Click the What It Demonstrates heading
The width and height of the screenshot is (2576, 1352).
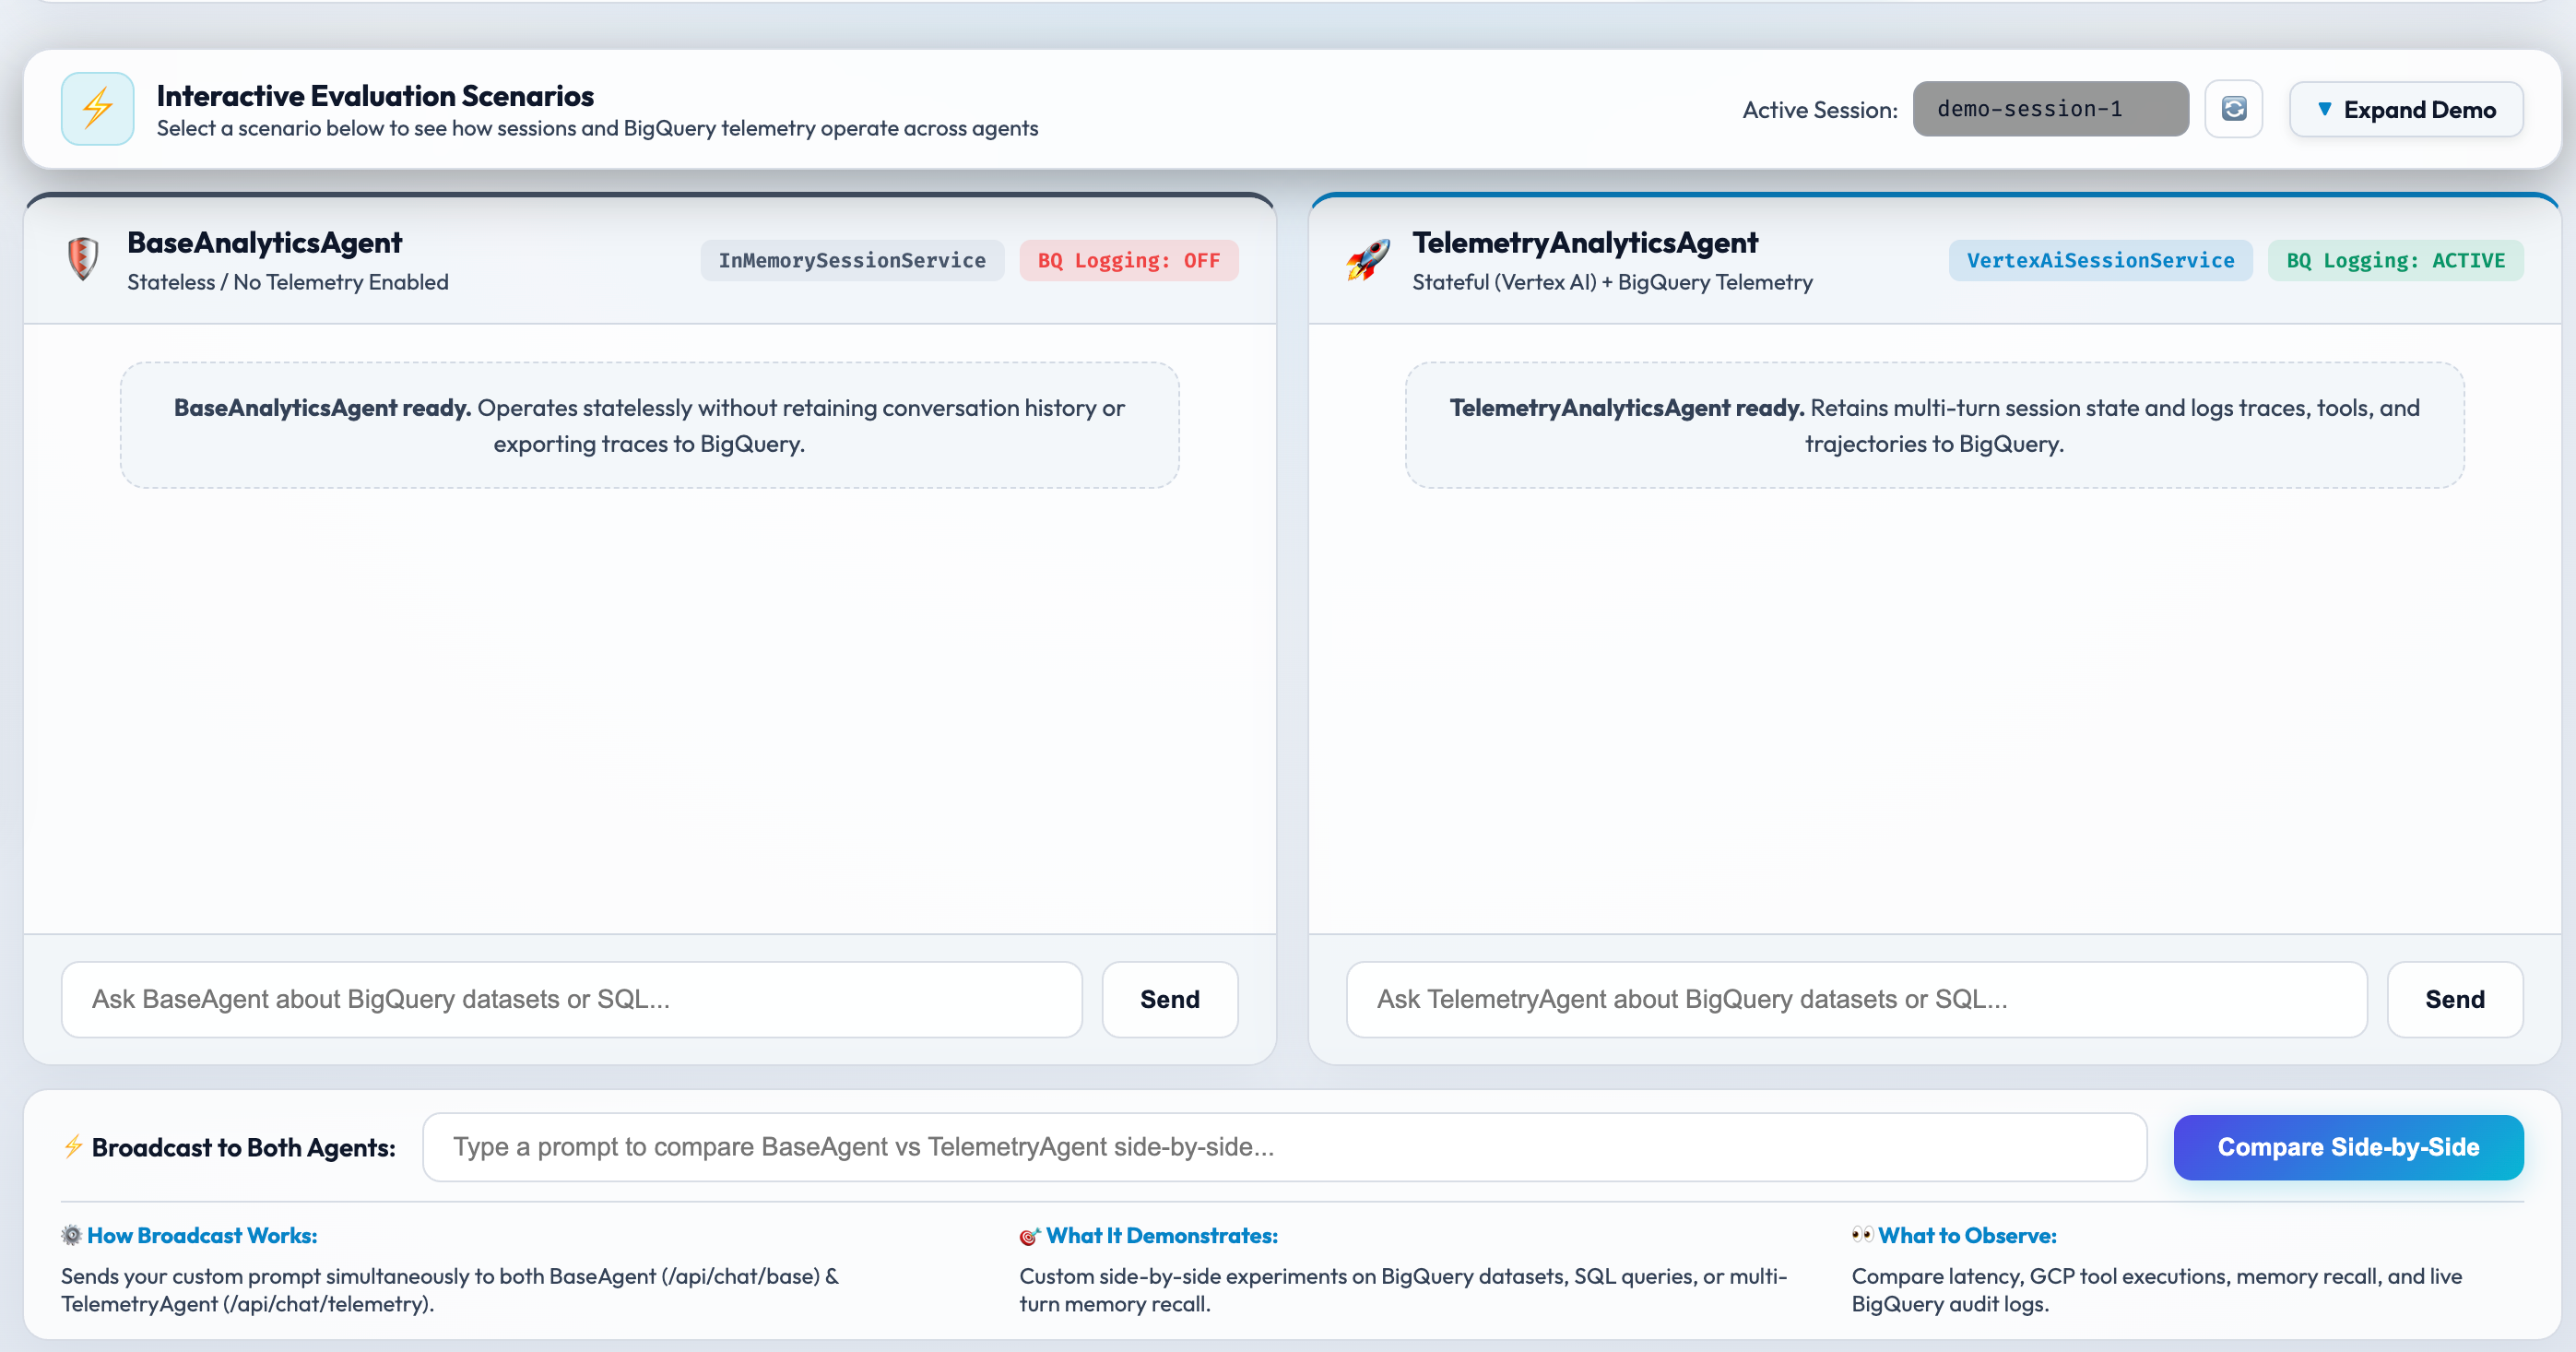1162,1235
